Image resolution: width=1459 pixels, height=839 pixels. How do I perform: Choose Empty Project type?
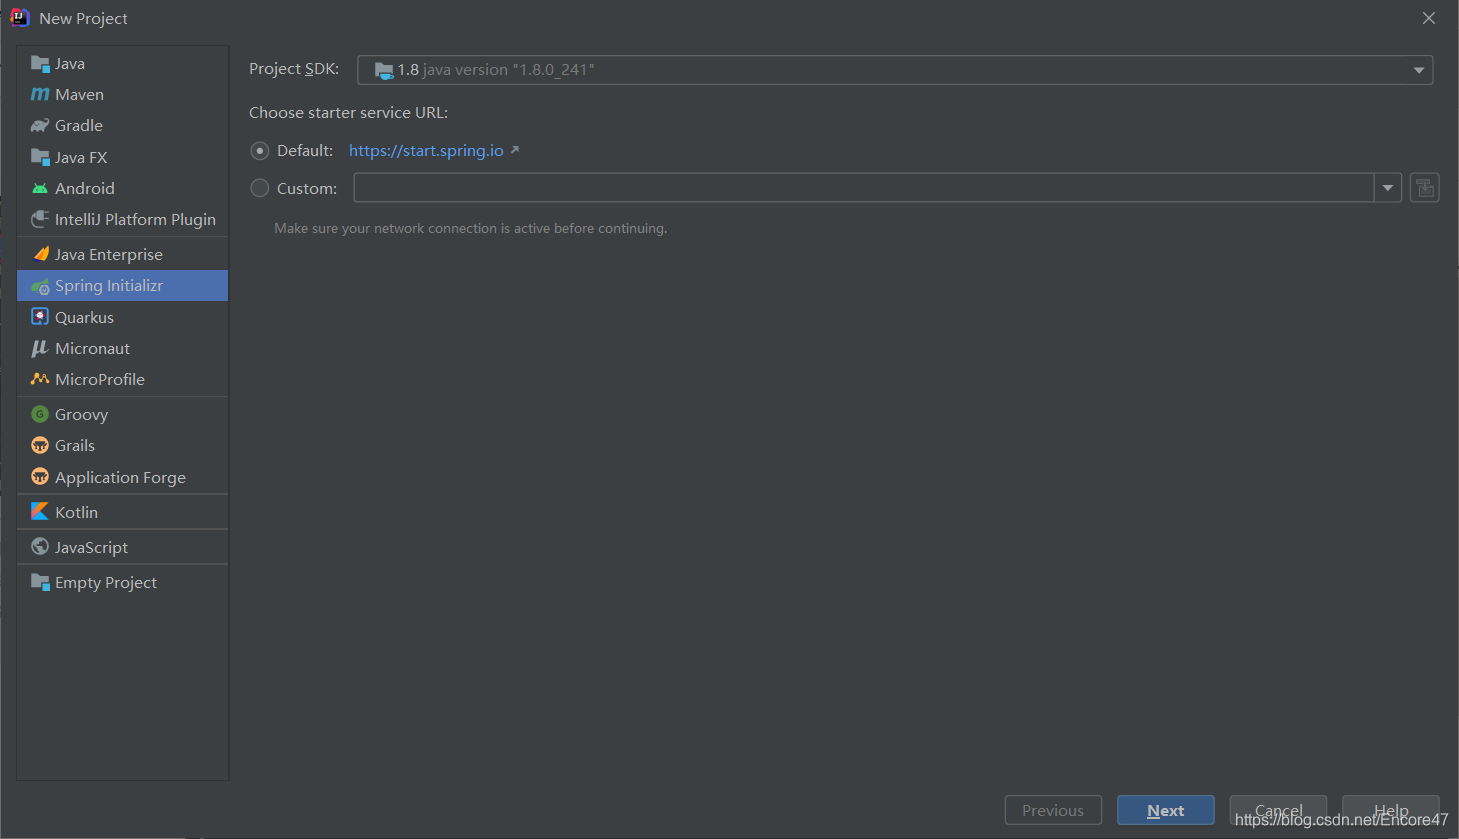coord(123,582)
